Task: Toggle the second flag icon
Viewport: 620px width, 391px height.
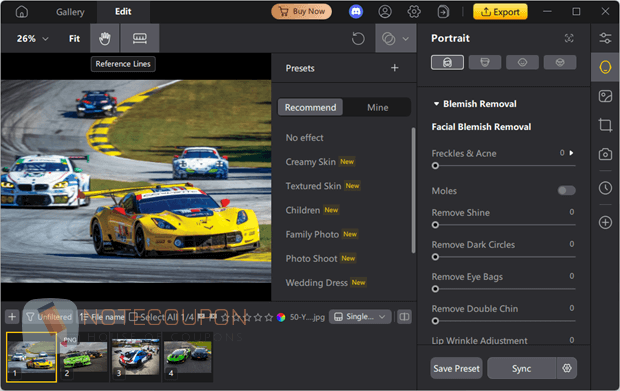Action: 213,317
